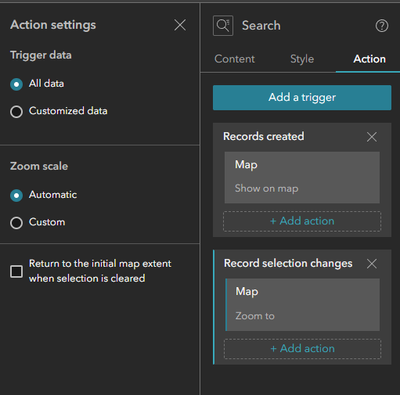Click the Record selection changes heading
Image resolution: width=400 pixels, height=395 pixels.
tap(288, 263)
